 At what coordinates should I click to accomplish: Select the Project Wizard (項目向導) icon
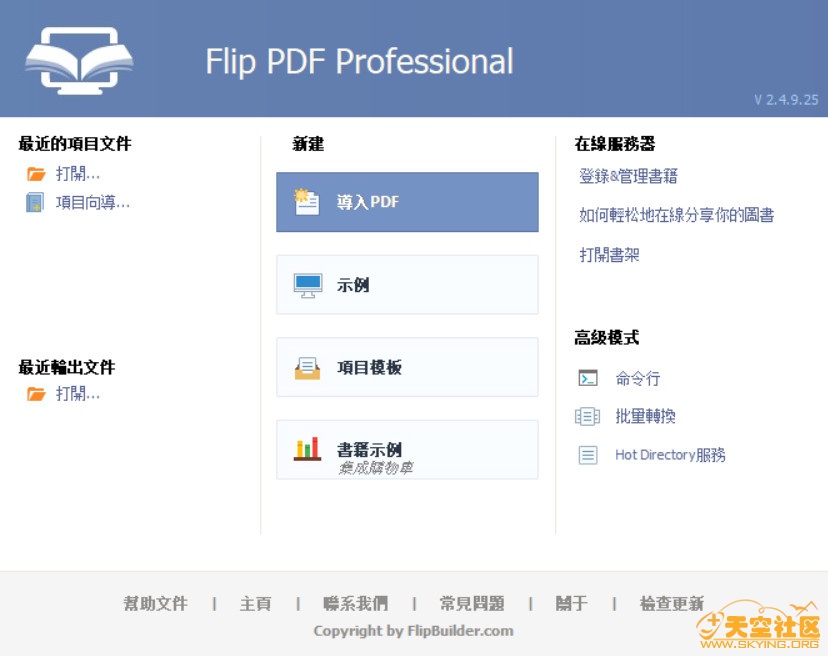[30, 202]
